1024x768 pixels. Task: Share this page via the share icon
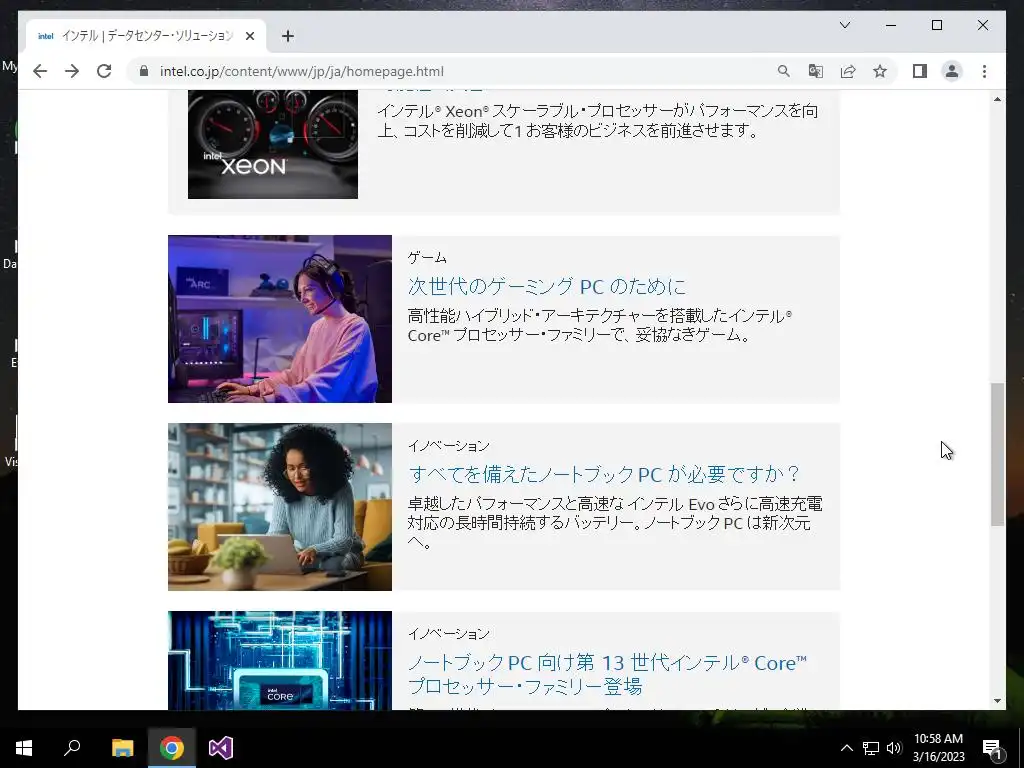(x=848, y=71)
